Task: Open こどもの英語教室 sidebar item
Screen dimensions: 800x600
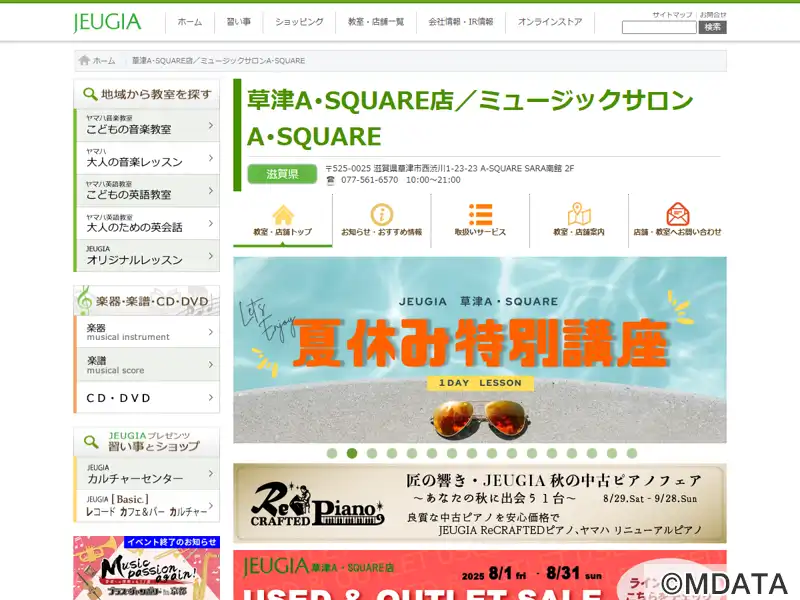Action: point(147,191)
